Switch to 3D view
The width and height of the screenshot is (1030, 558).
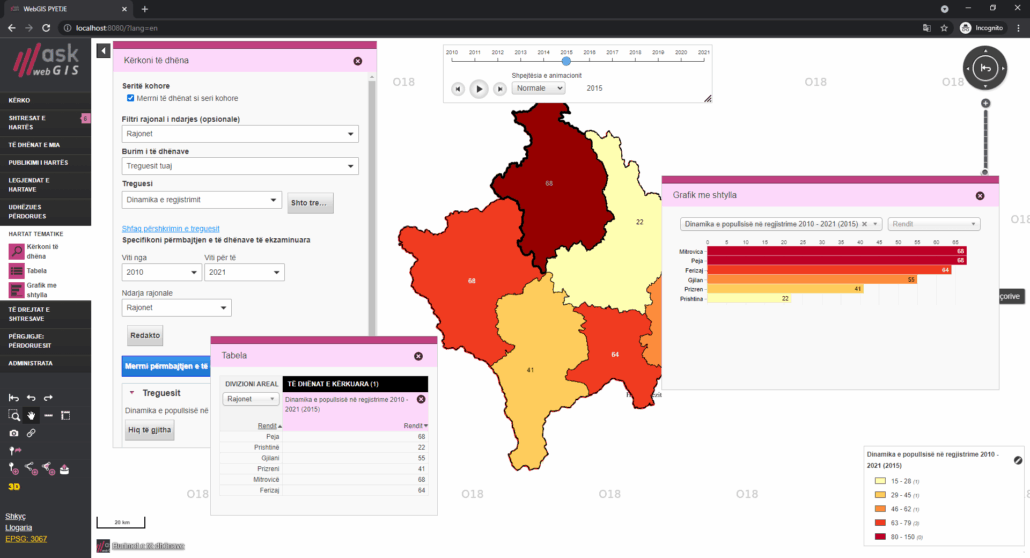[14, 486]
